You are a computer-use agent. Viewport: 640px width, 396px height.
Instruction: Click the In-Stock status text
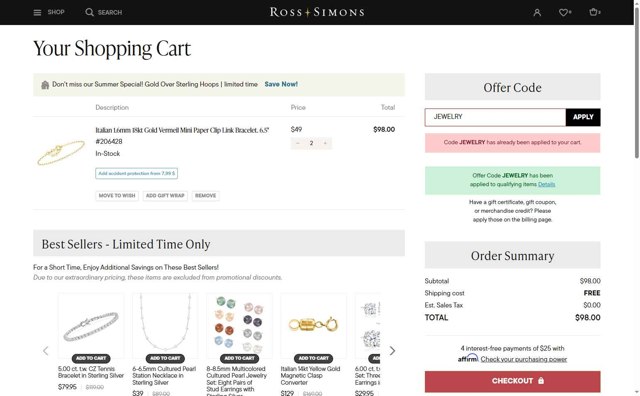108,154
